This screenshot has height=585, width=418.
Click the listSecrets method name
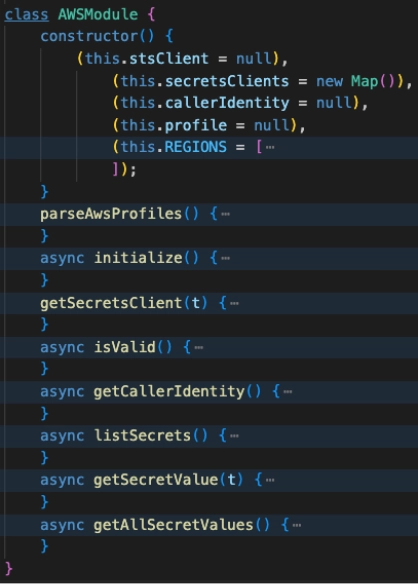(x=143, y=435)
